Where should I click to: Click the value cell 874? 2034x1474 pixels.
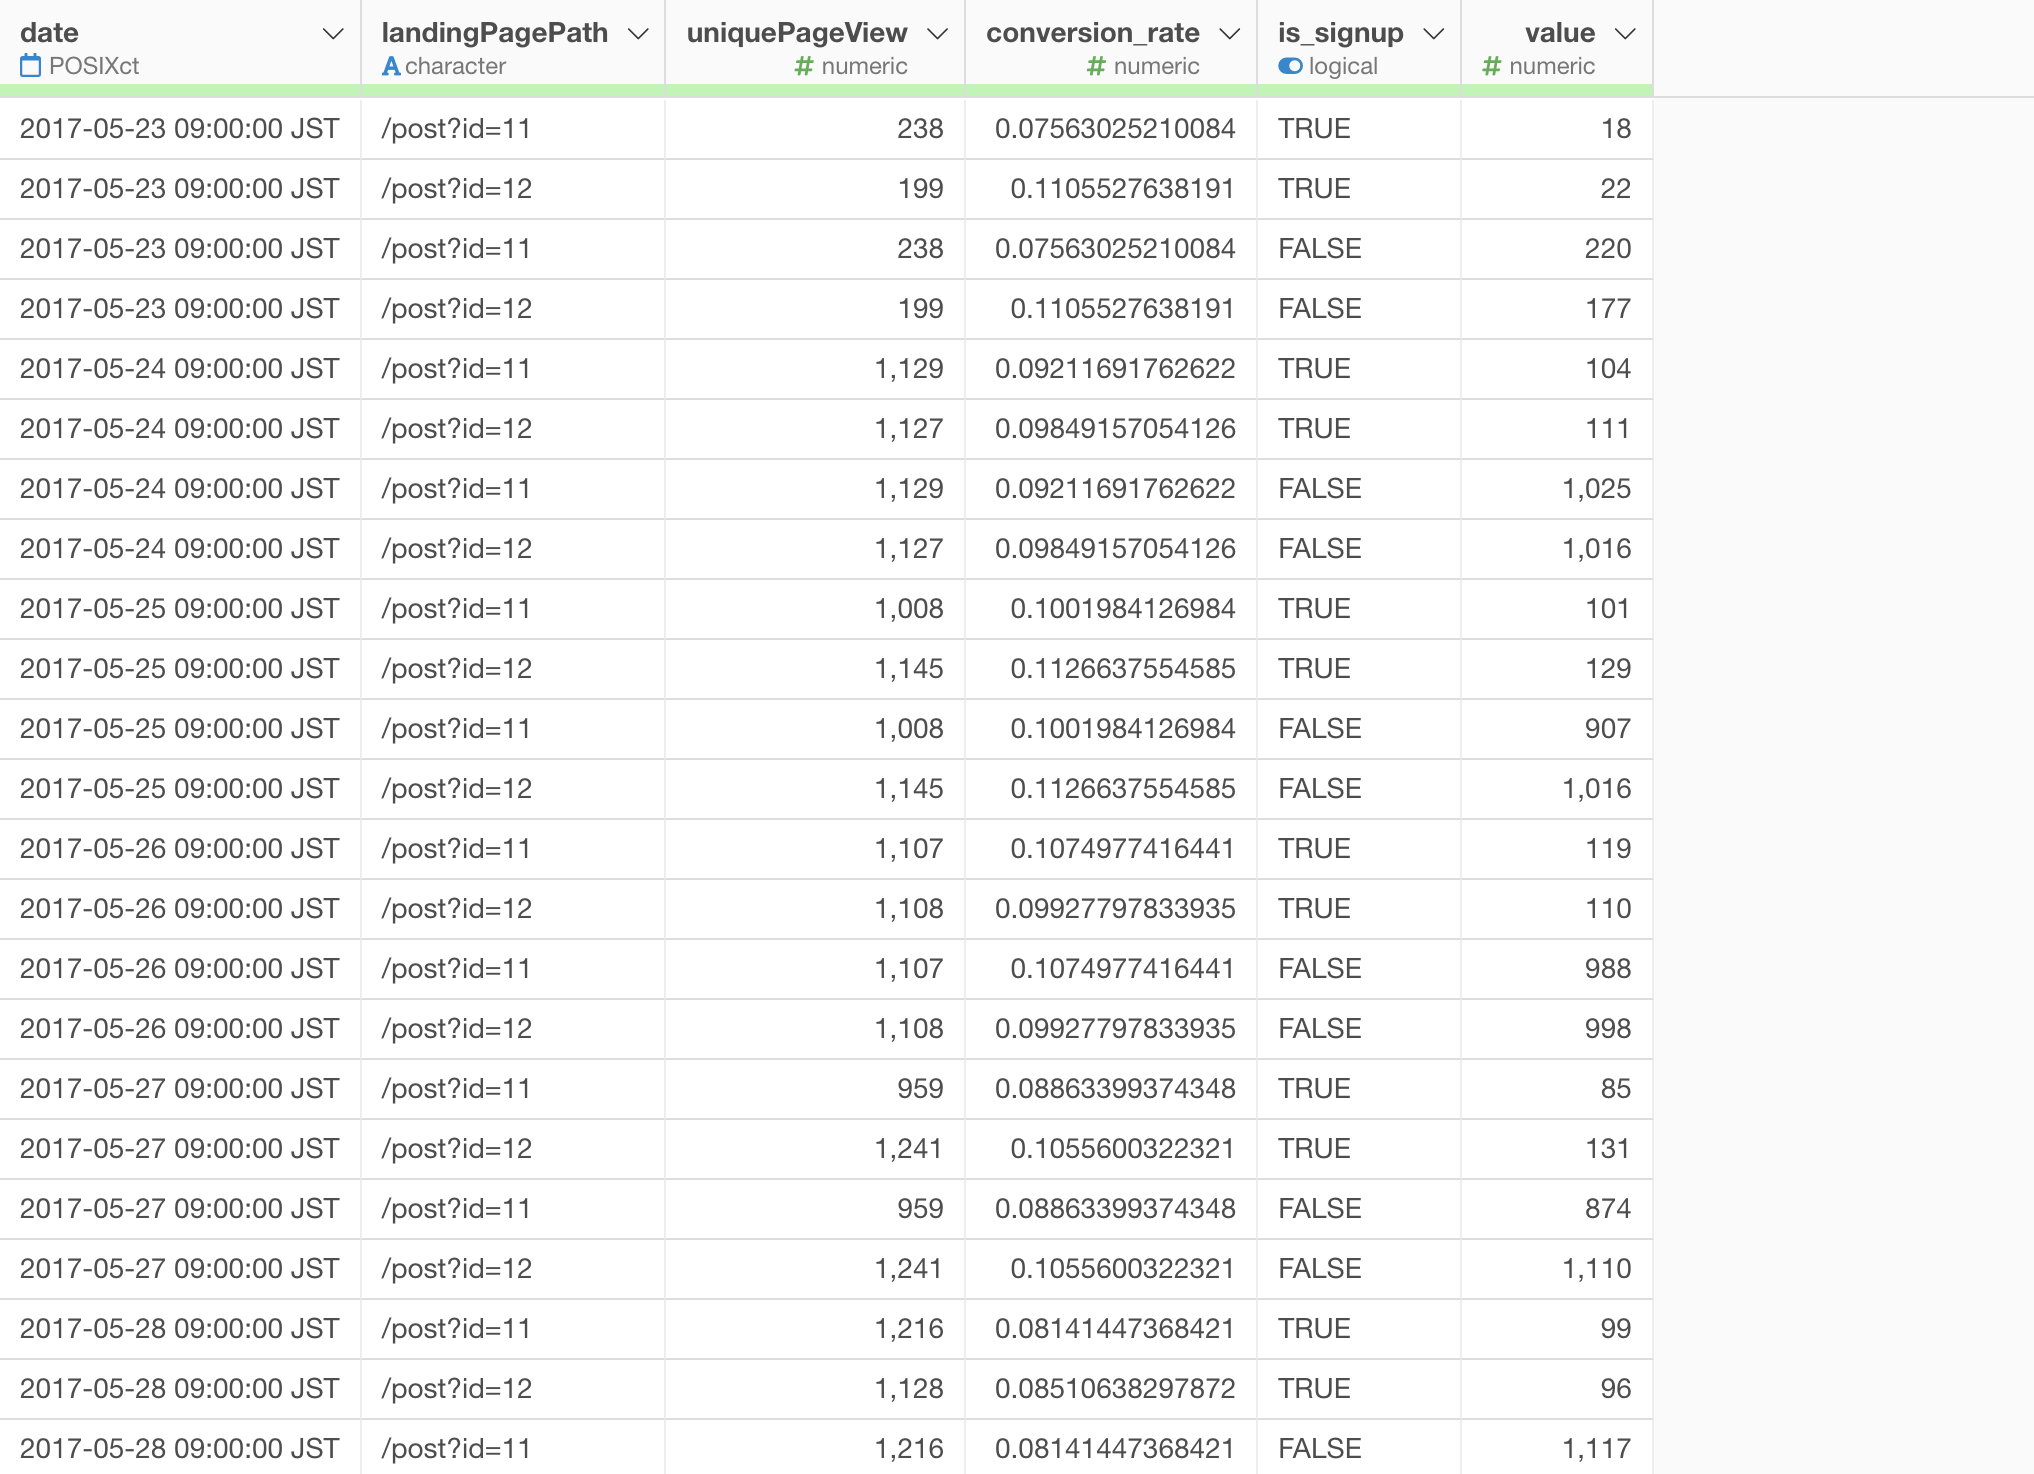coord(1557,1209)
